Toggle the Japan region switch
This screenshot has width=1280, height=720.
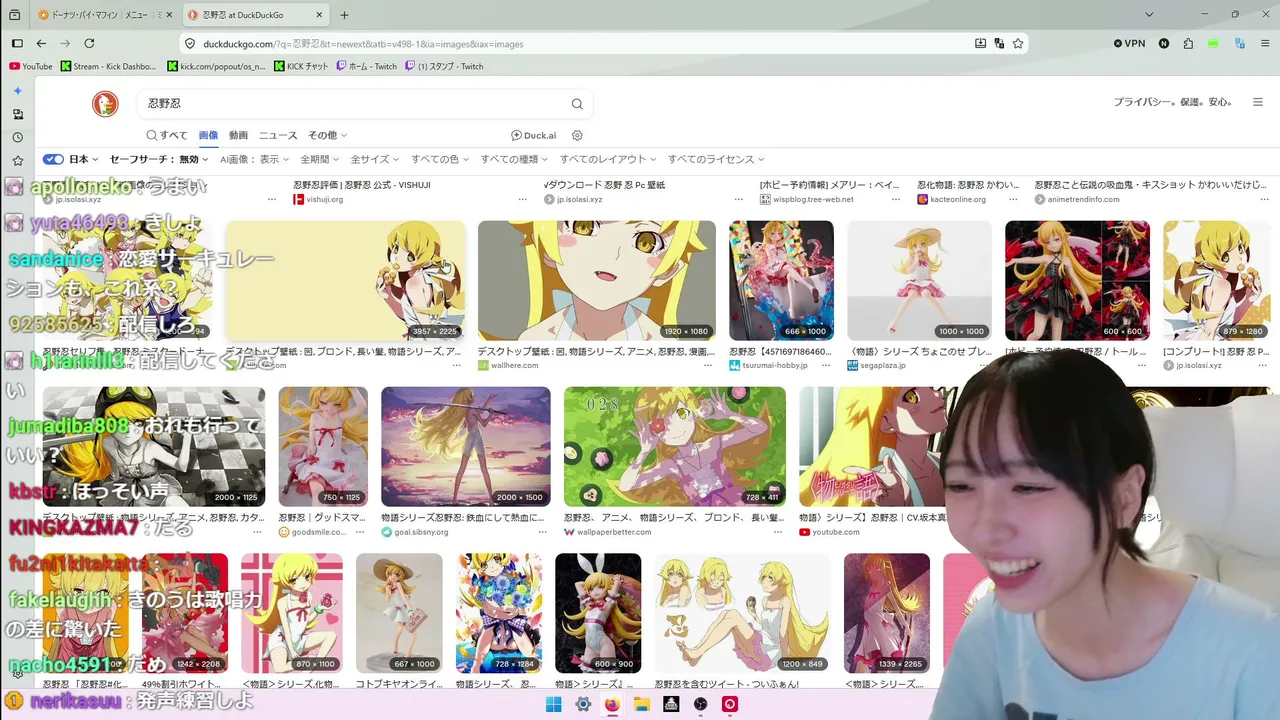coord(53,159)
